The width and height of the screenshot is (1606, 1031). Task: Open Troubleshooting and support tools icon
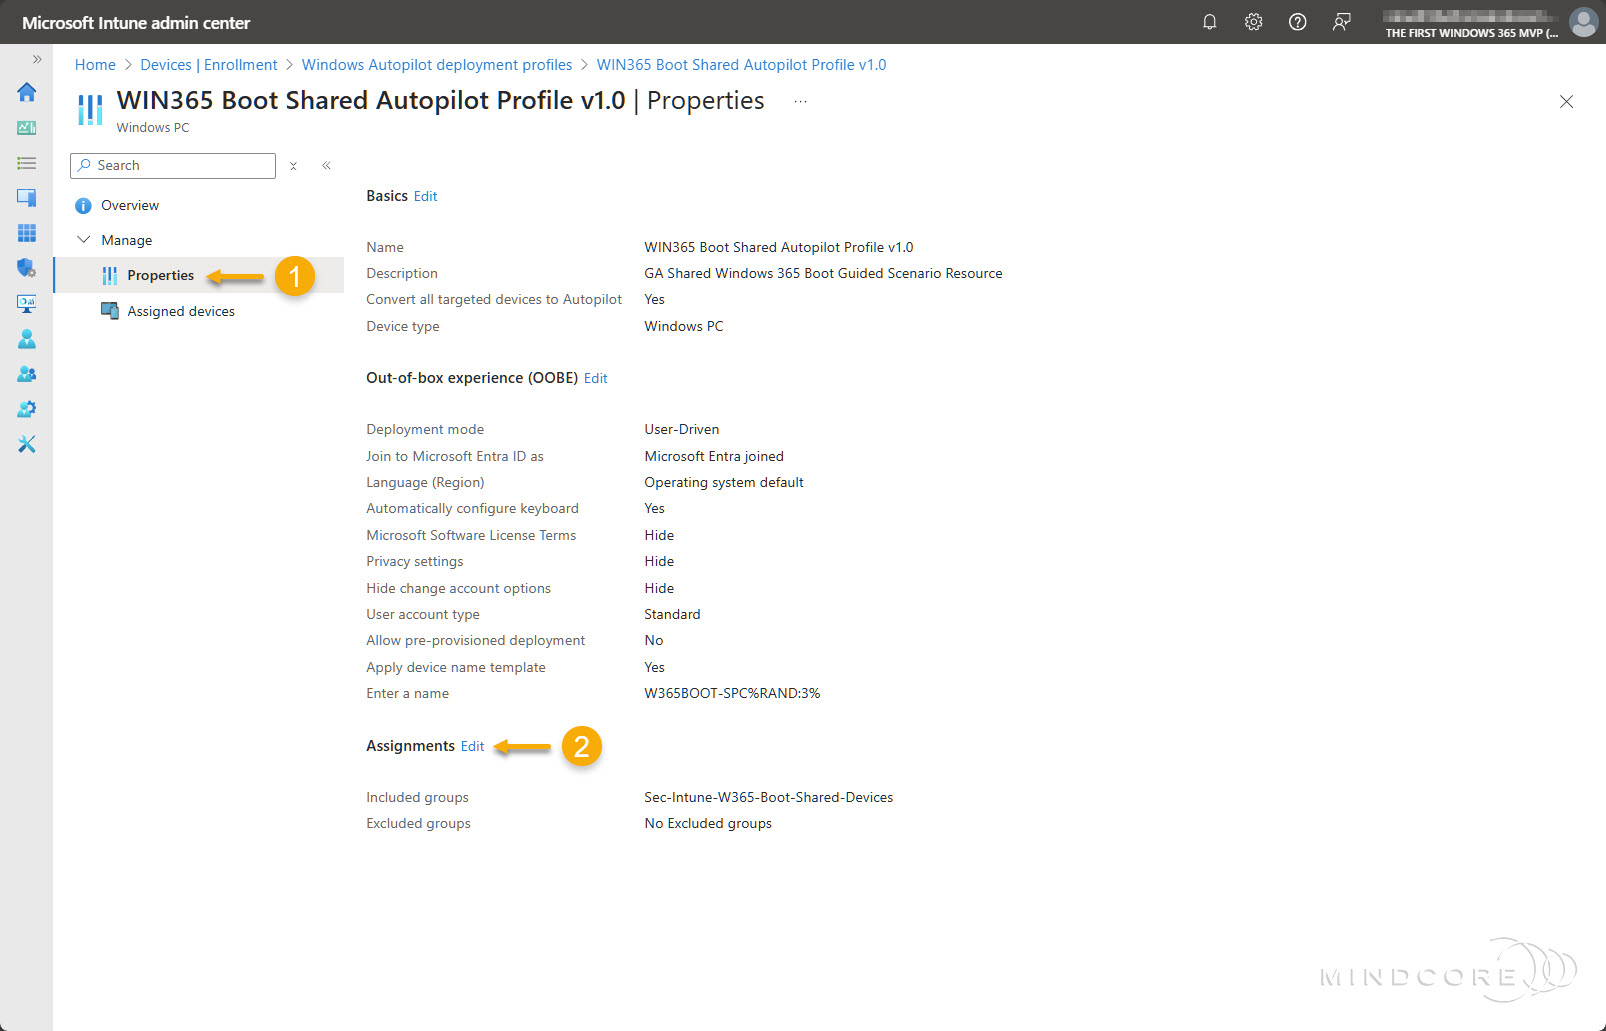coord(27,444)
